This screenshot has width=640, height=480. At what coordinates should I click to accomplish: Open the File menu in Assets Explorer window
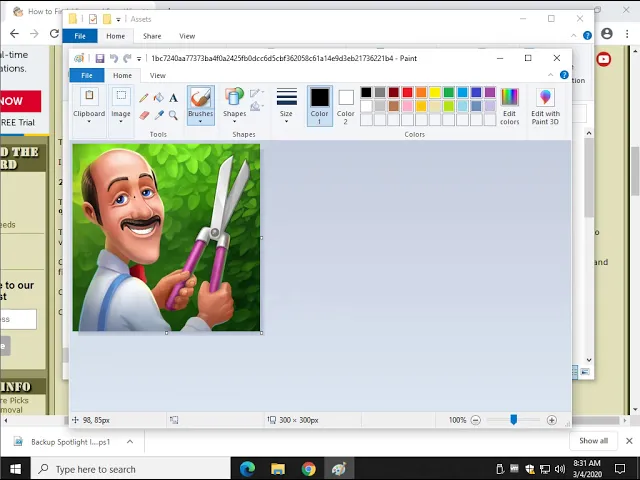point(80,36)
